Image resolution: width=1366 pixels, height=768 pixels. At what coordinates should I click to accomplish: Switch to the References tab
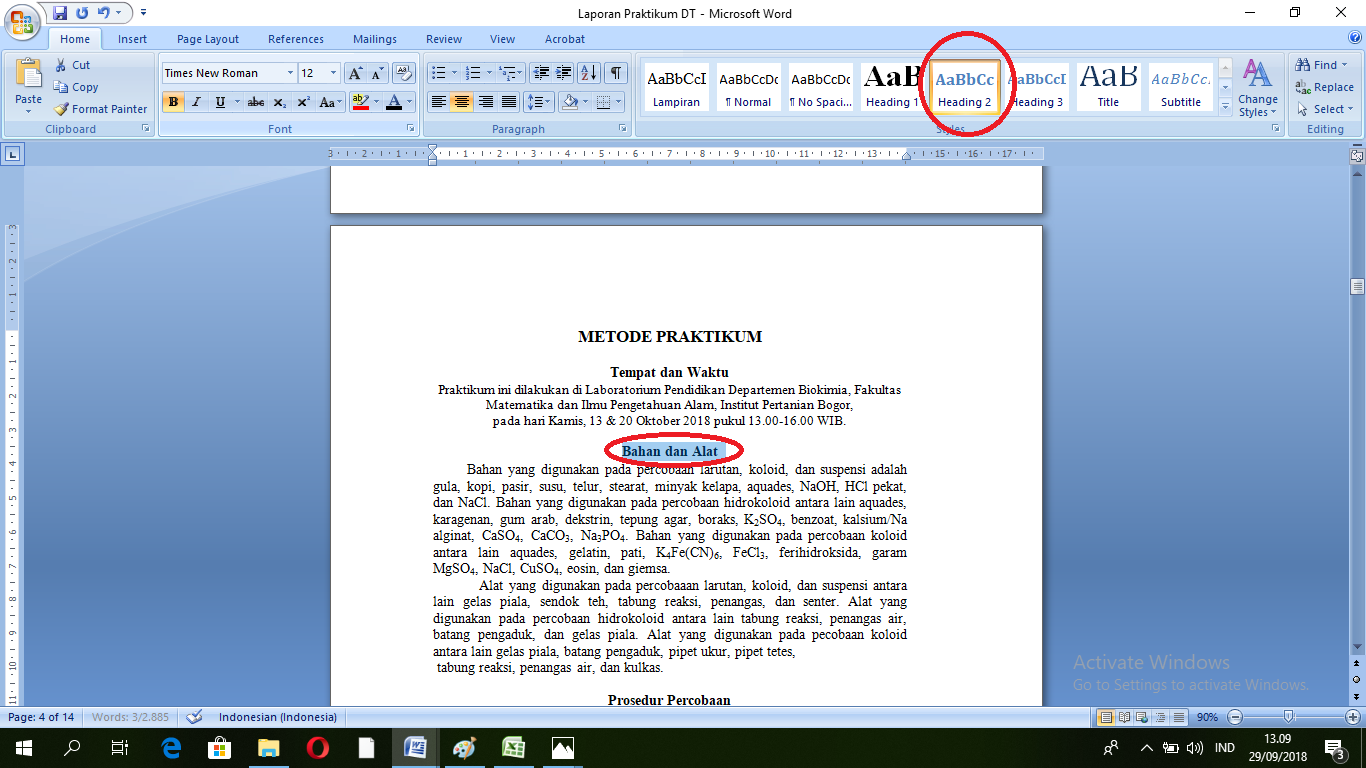click(x=295, y=39)
